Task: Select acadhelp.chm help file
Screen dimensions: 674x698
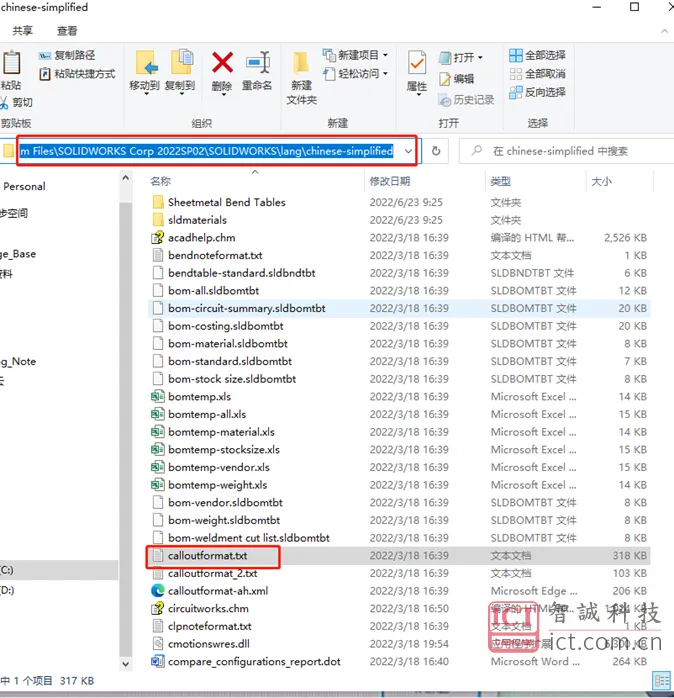Action: [201, 238]
